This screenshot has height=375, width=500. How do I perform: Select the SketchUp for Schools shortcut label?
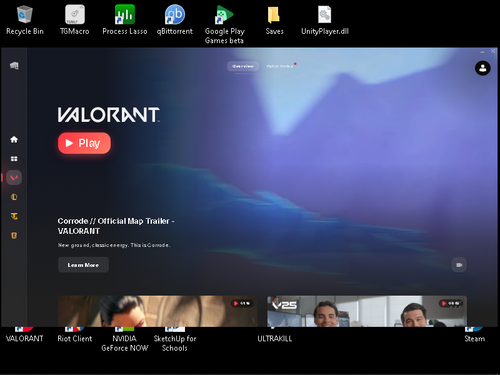click(175, 343)
